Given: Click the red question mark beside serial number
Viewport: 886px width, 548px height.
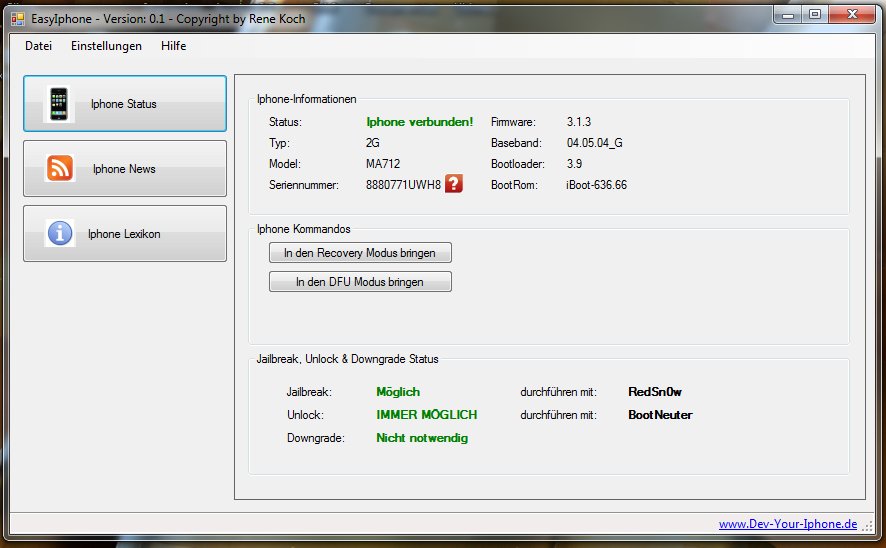Looking at the screenshot, I should 454,184.
